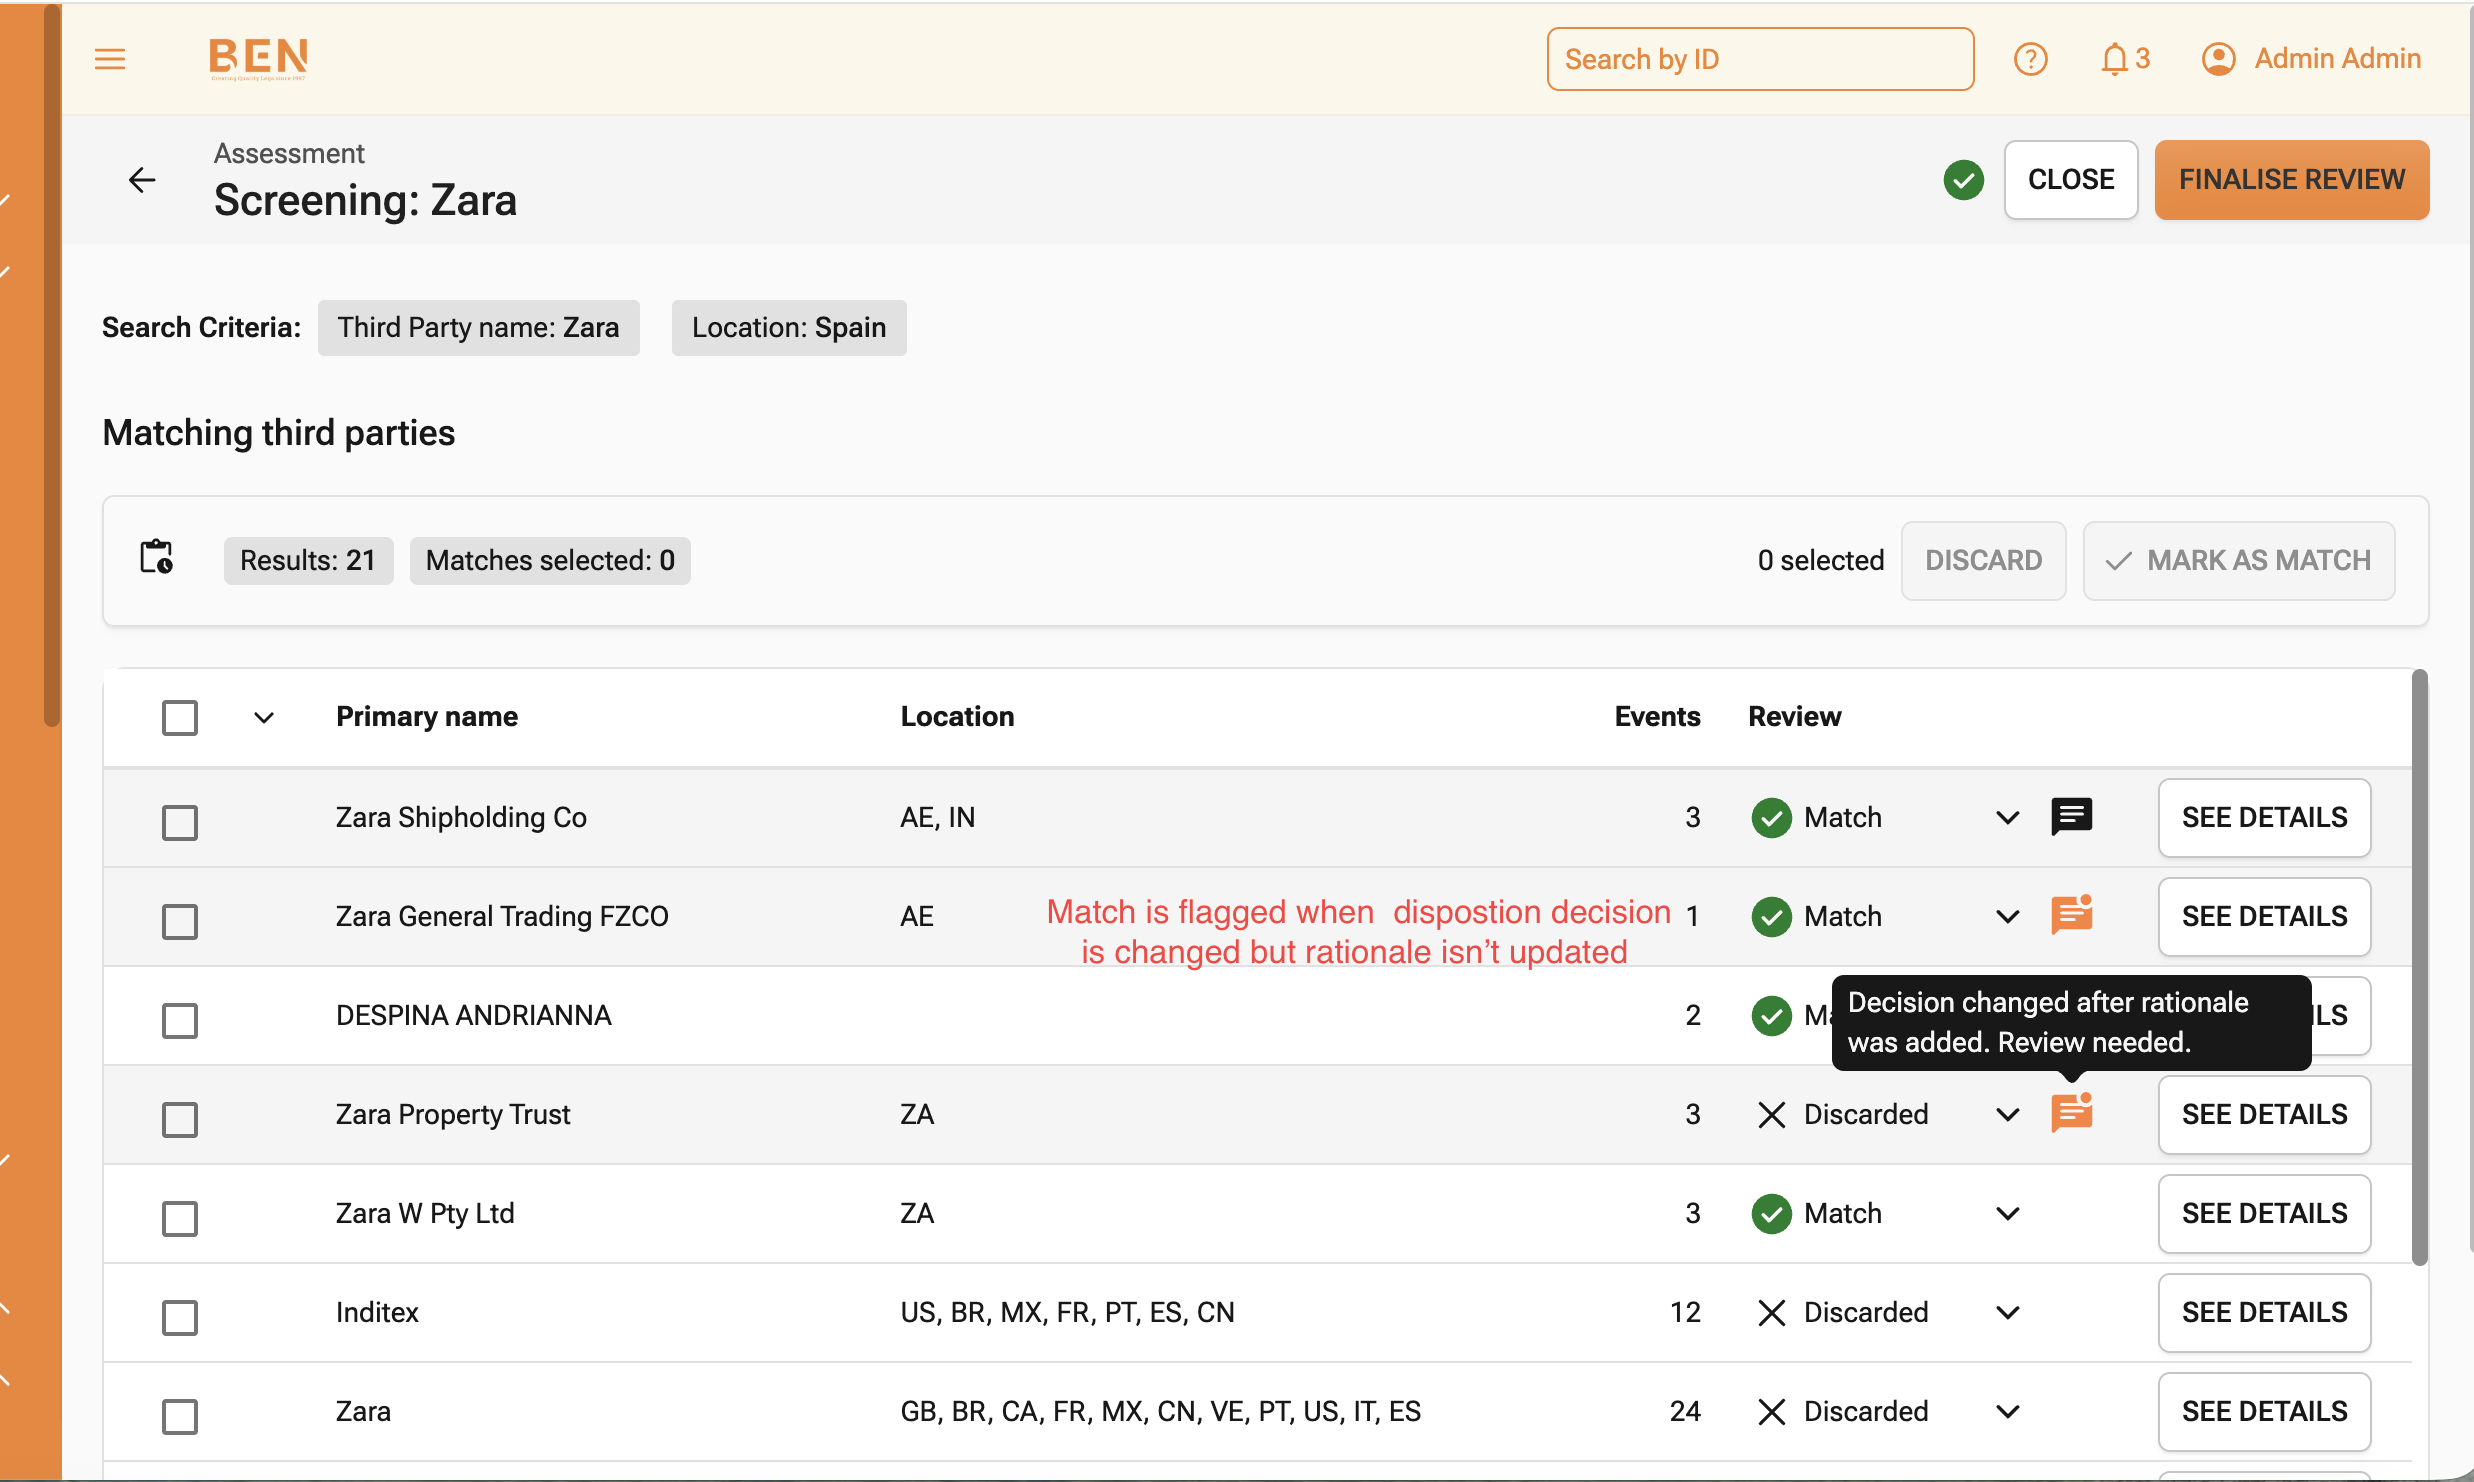Open the hamburger navigation menu
This screenshot has height=1482, width=2474.
click(x=110, y=59)
